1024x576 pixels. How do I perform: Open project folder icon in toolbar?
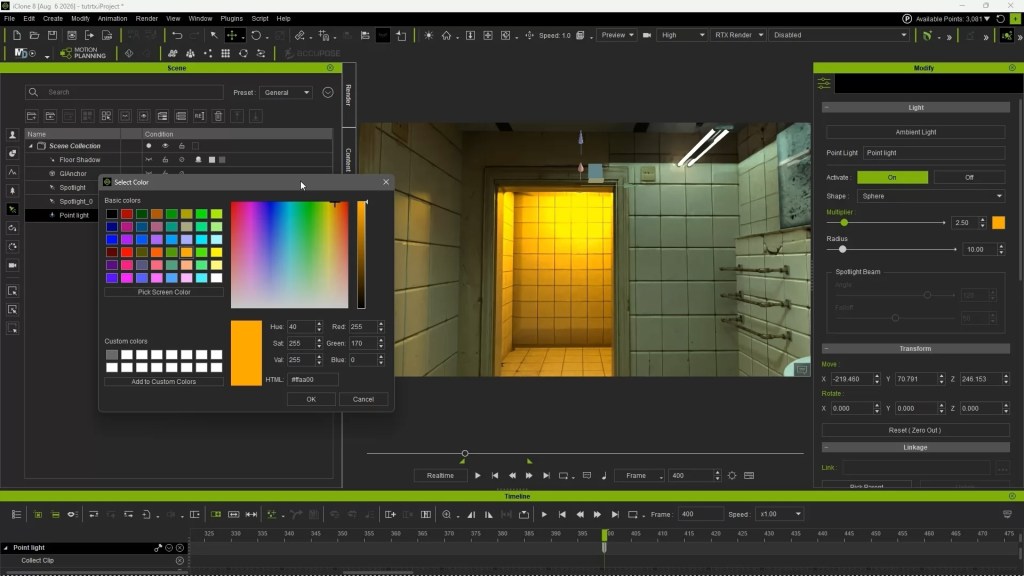coord(34,35)
